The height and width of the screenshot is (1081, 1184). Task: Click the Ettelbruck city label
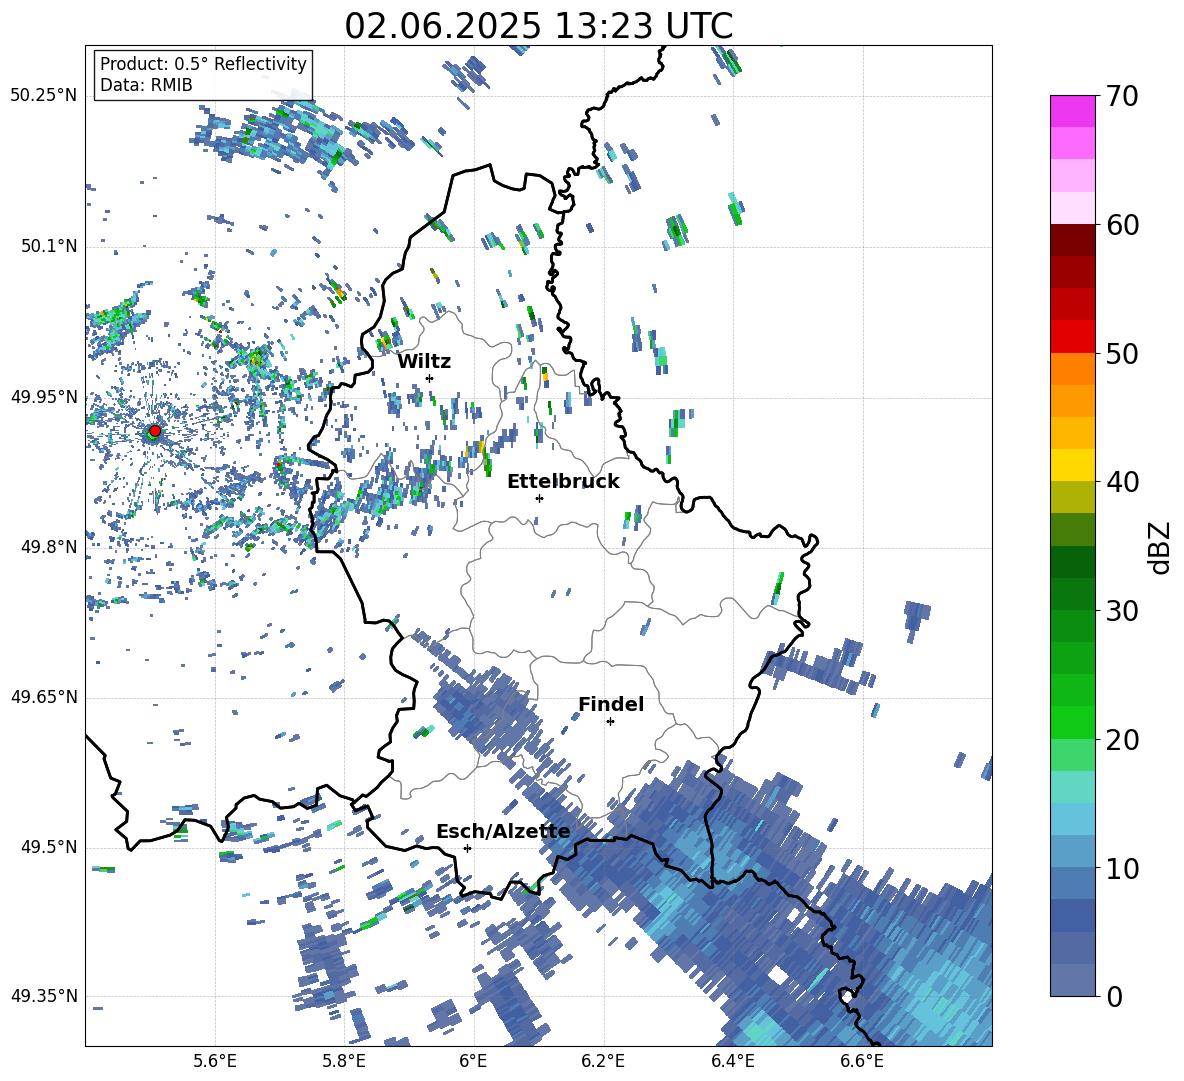click(x=563, y=482)
